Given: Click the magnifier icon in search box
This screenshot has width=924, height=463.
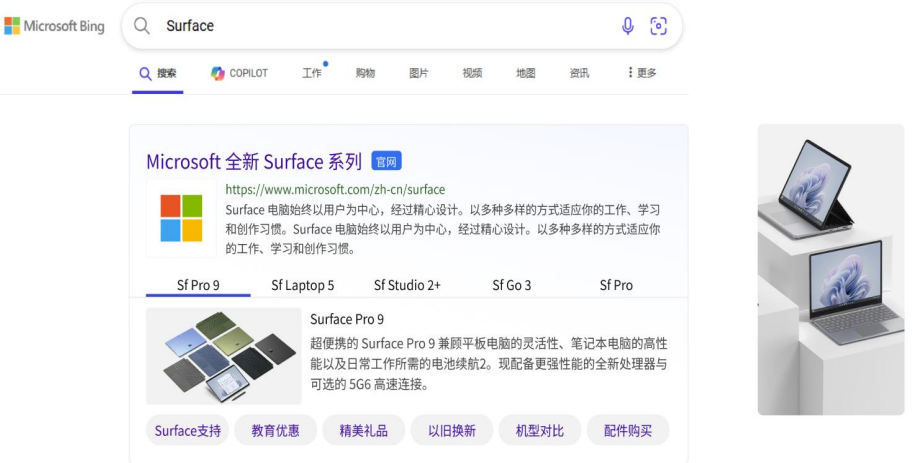Looking at the screenshot, I should coord(141,25).
